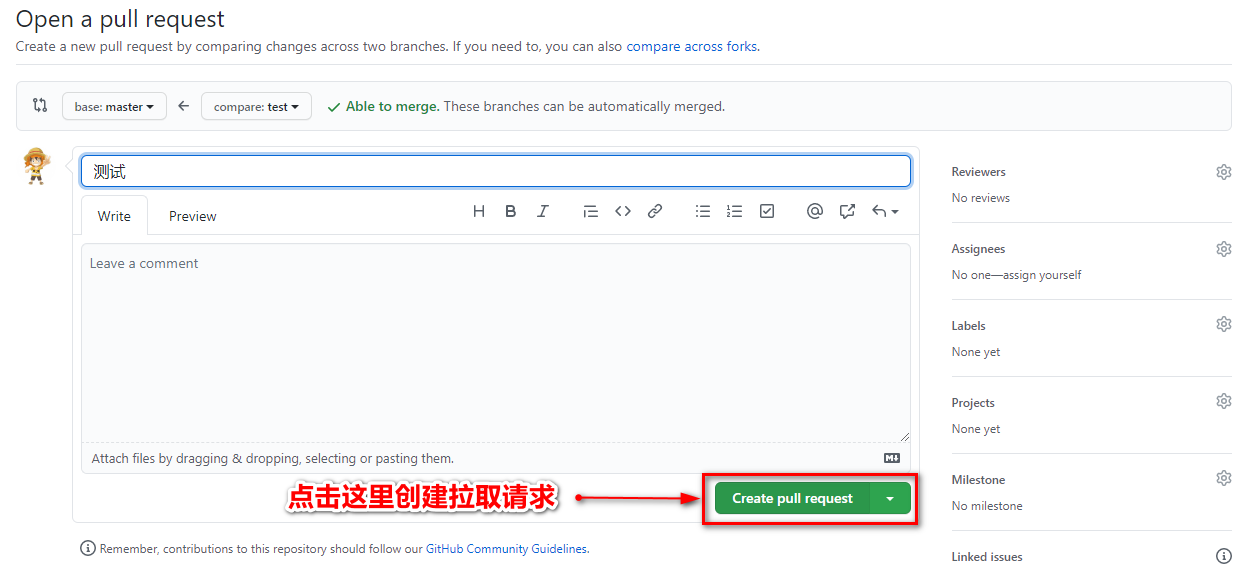Insert a quote block

pyautogui.click(x=591, y=211)
